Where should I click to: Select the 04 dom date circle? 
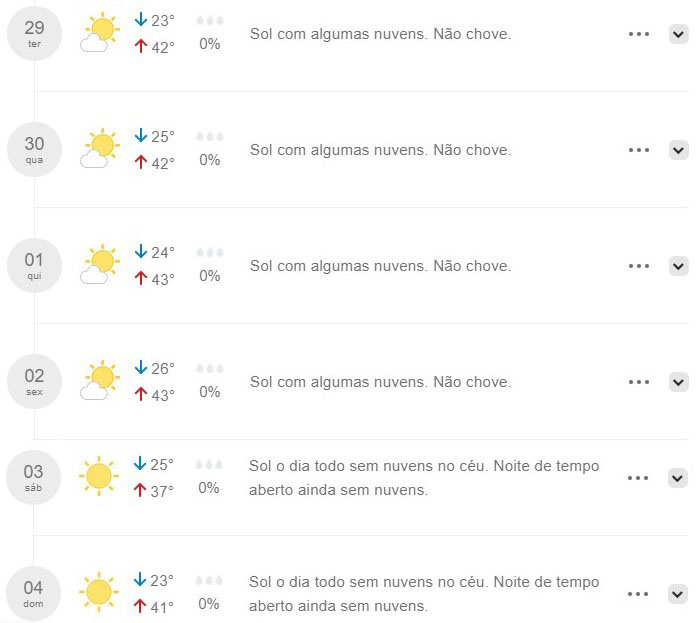pos(33,594)
